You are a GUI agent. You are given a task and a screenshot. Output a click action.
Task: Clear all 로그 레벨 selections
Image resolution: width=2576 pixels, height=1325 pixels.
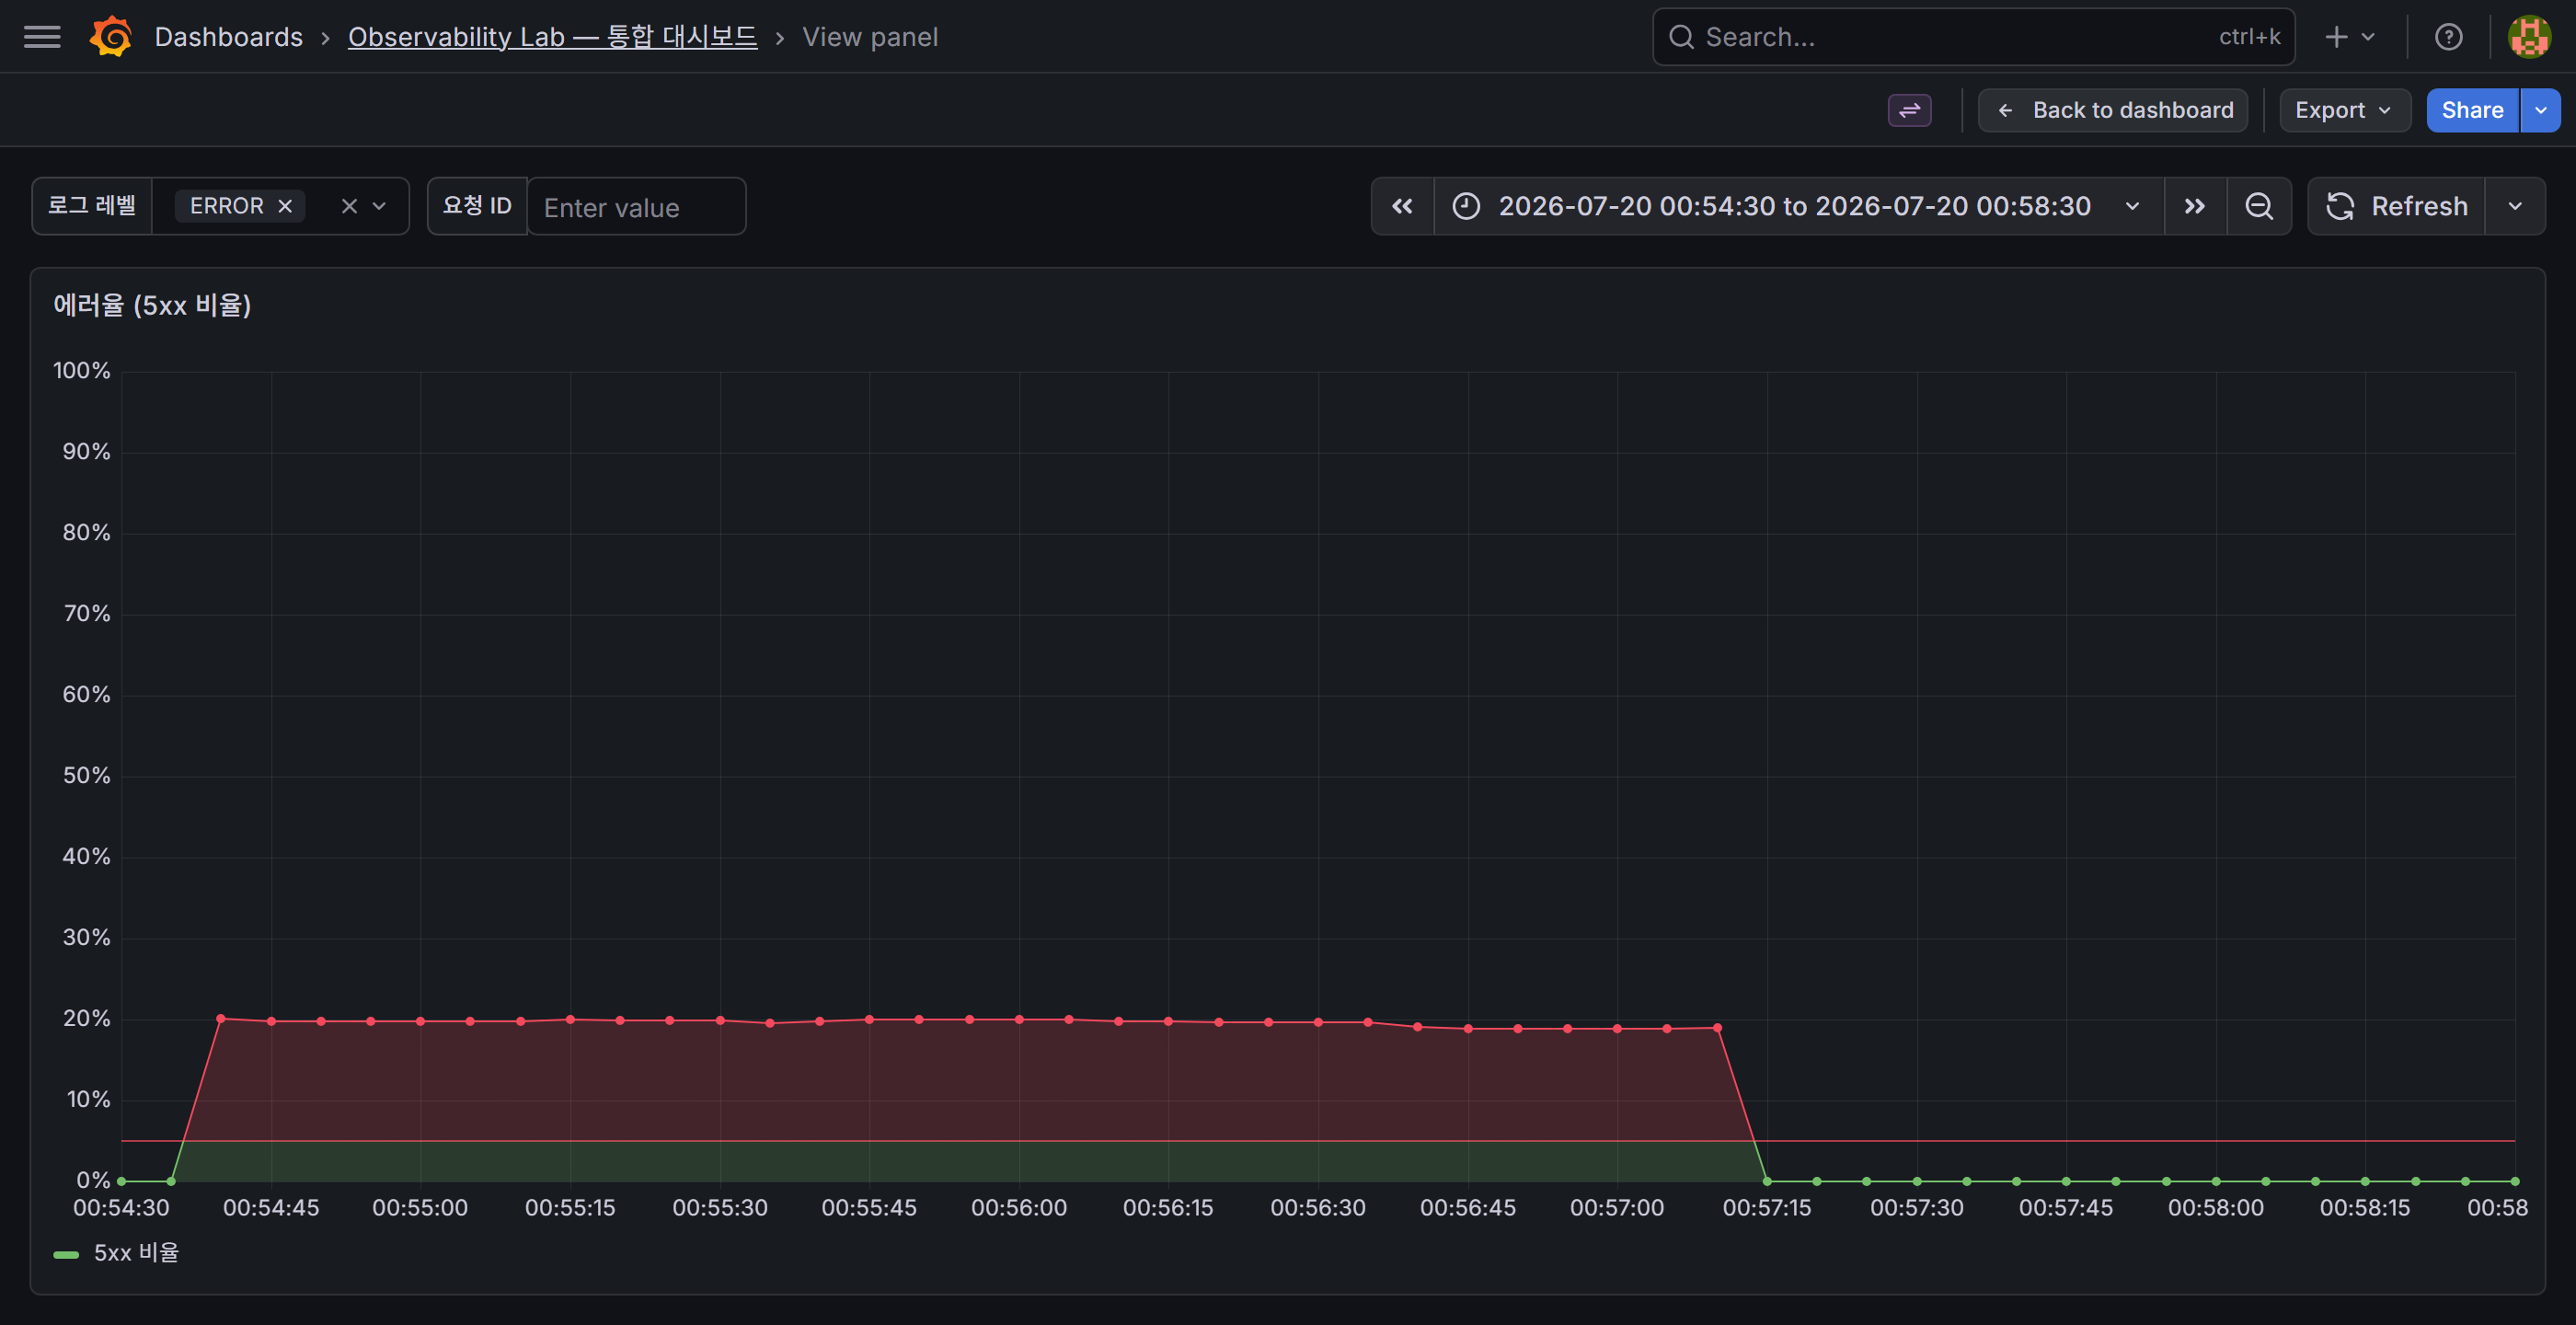click(x=349, y=206)
